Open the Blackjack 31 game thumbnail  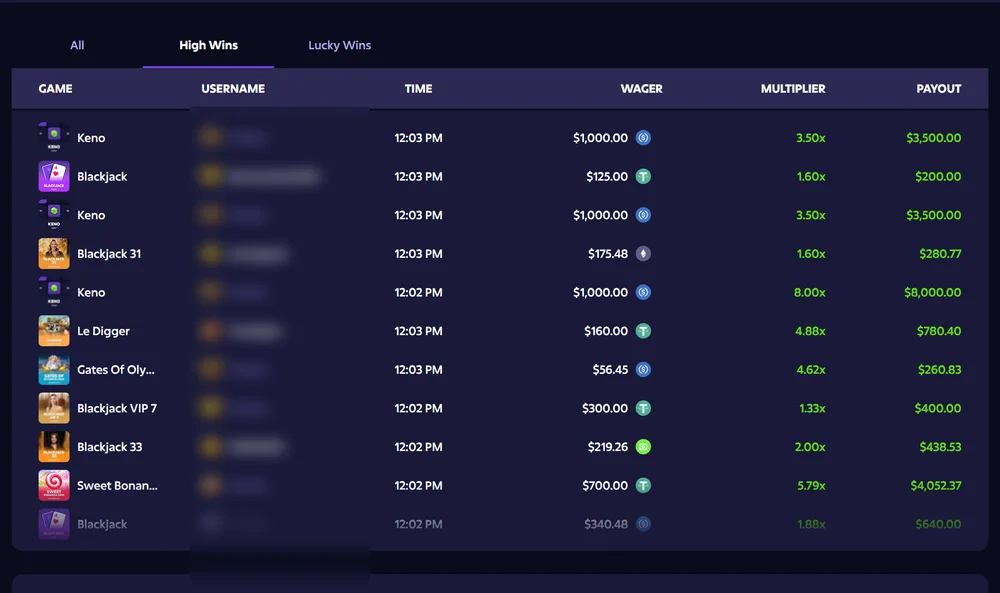pos(54,254)
